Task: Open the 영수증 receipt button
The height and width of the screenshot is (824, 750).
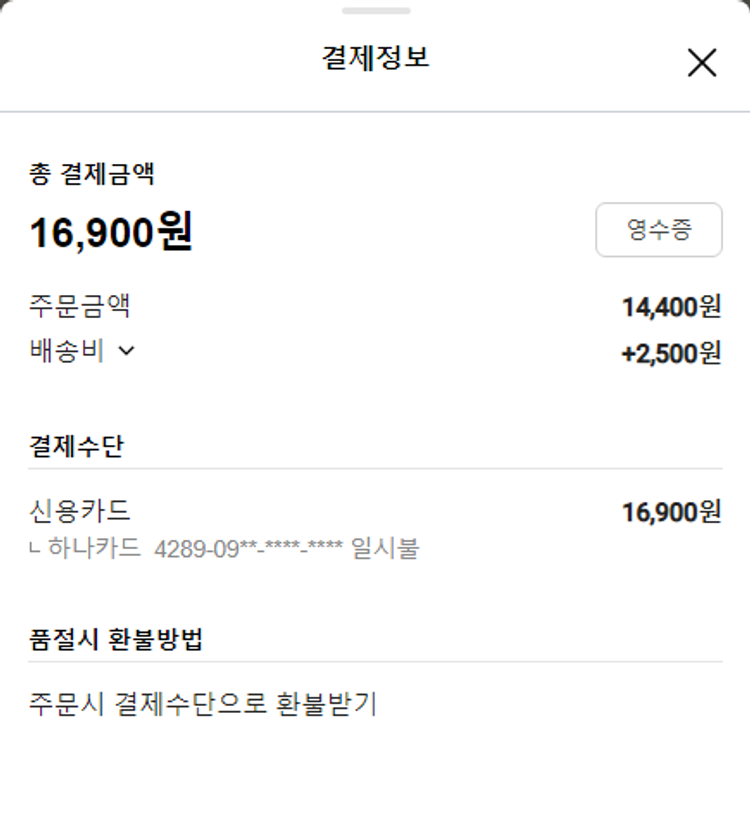Action: tap(658, 230)
